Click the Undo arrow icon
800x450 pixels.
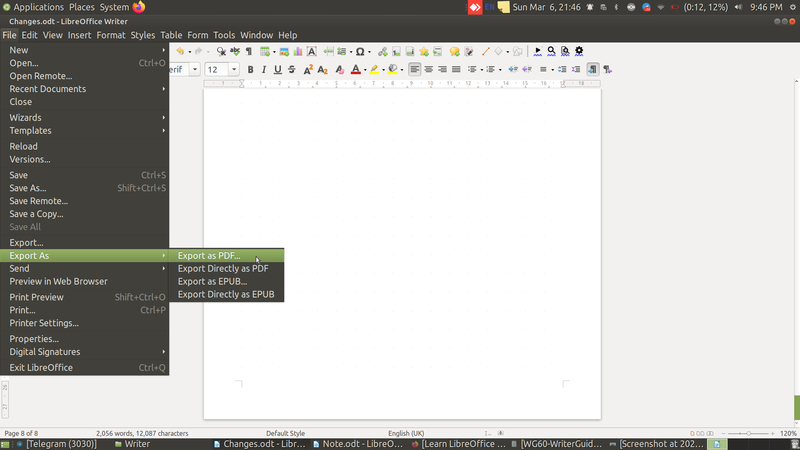pos(180,51)
